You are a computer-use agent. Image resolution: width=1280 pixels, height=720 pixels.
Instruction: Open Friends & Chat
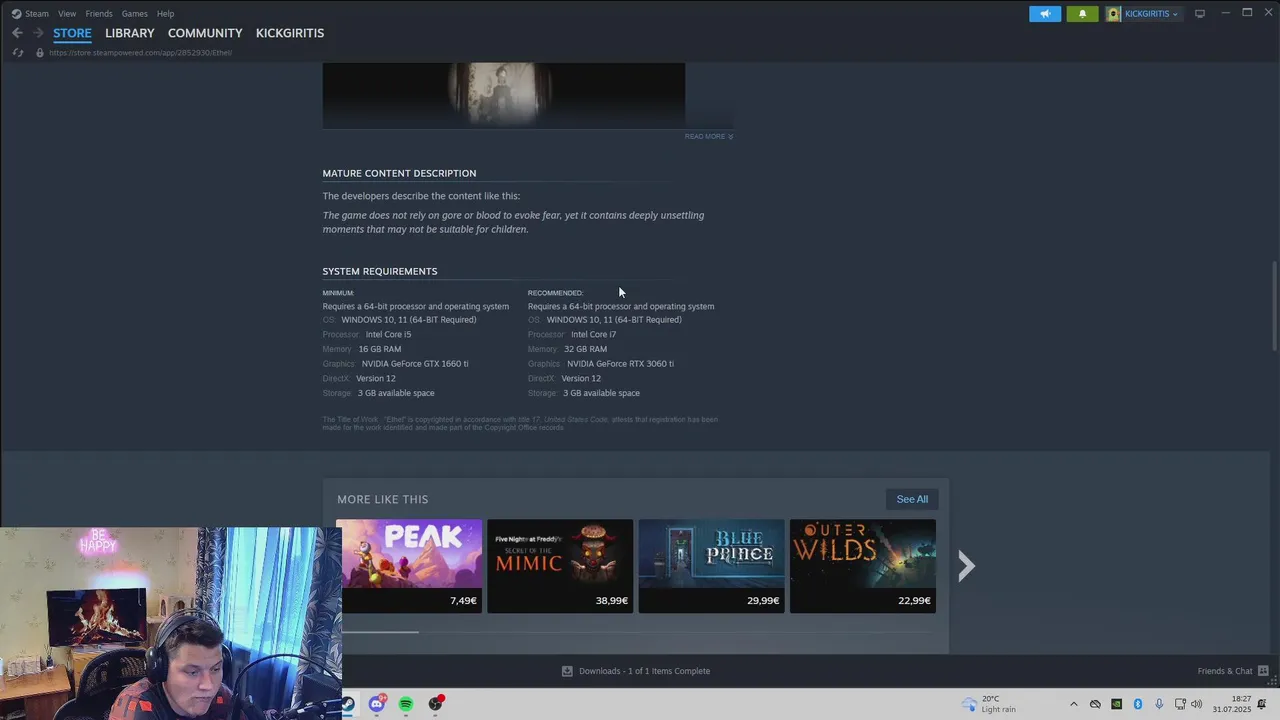[1225, 671]
